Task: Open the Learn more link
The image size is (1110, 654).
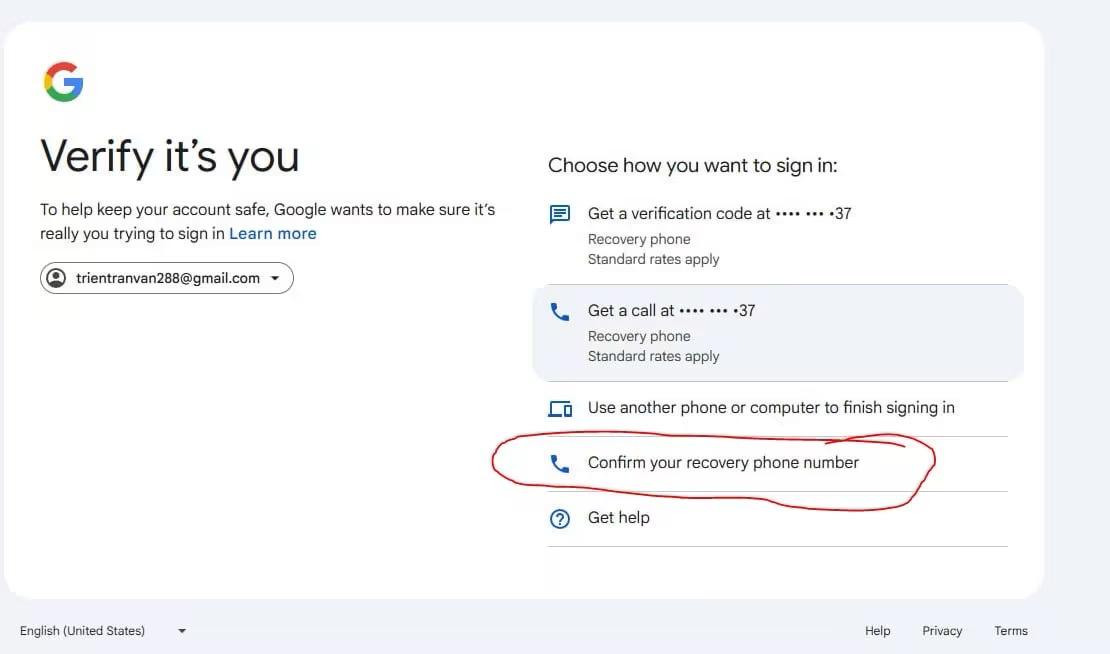Action: [273, 234]
